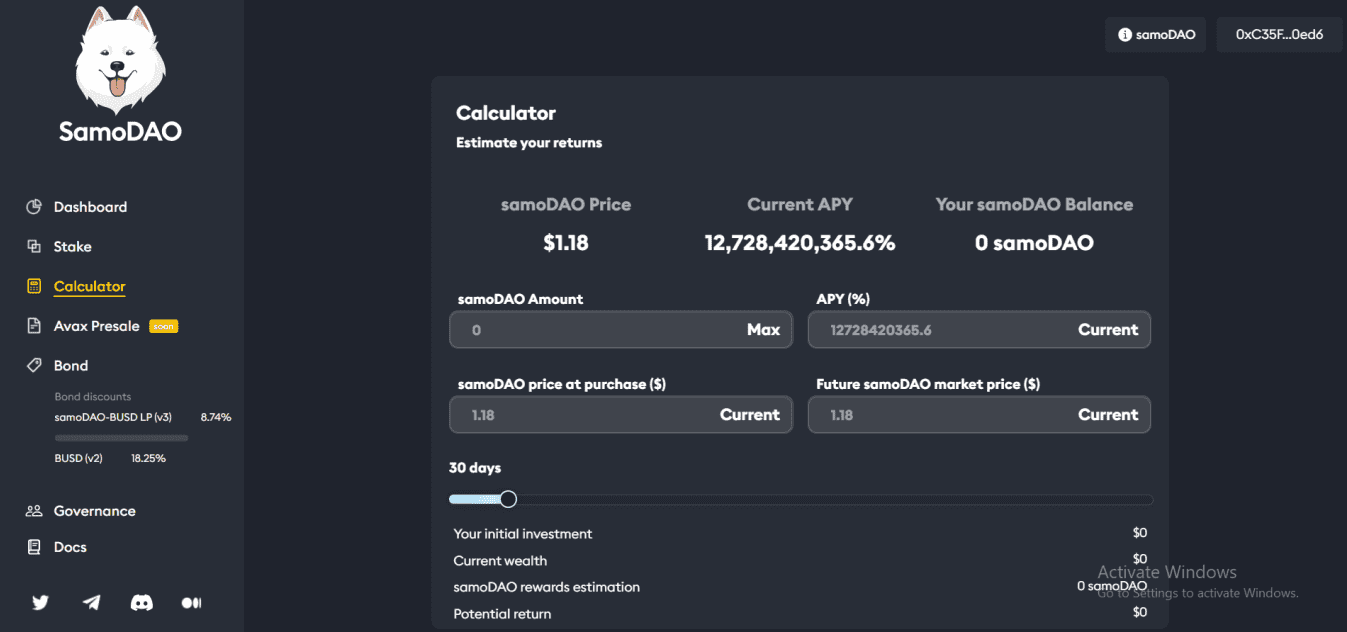Click the Stake layers icon
1347x632 pixels.
click(x=34, y=246)
